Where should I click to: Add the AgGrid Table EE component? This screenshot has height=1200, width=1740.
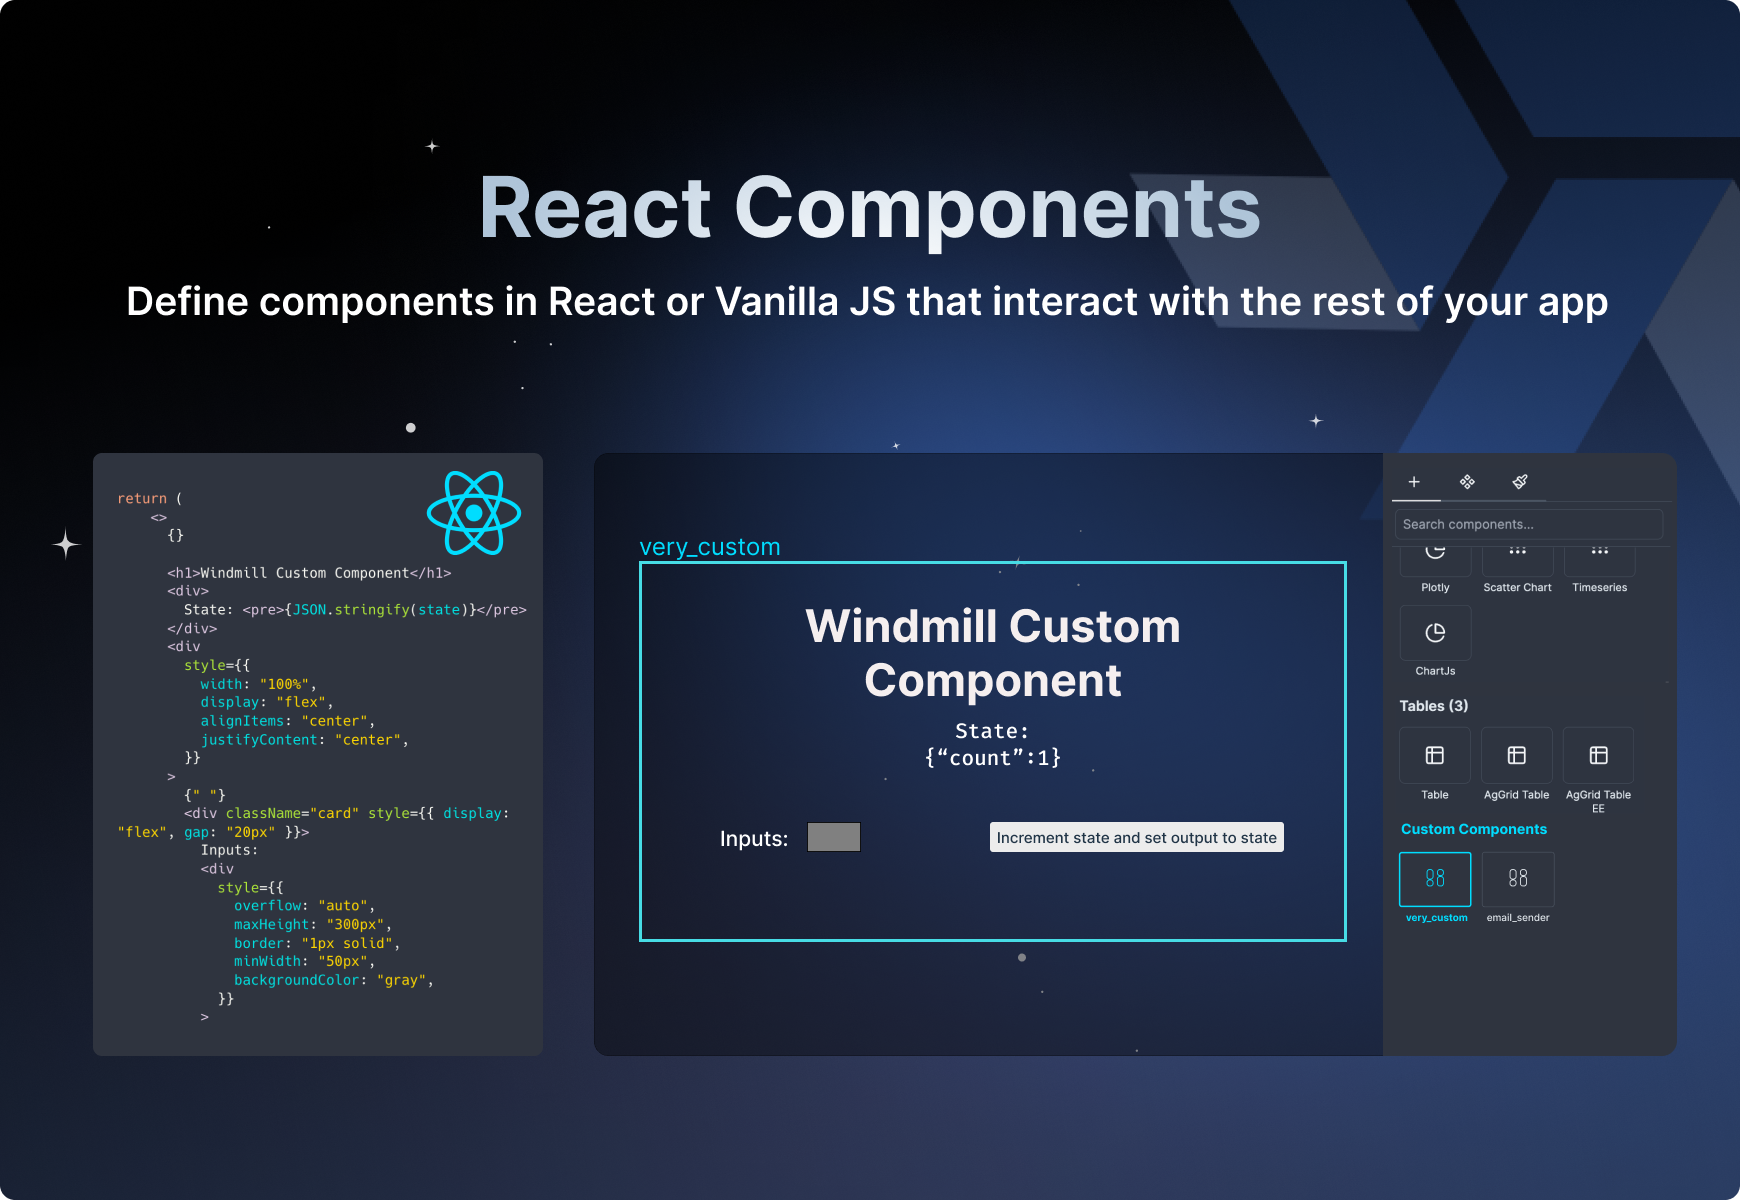[1598, 755]
